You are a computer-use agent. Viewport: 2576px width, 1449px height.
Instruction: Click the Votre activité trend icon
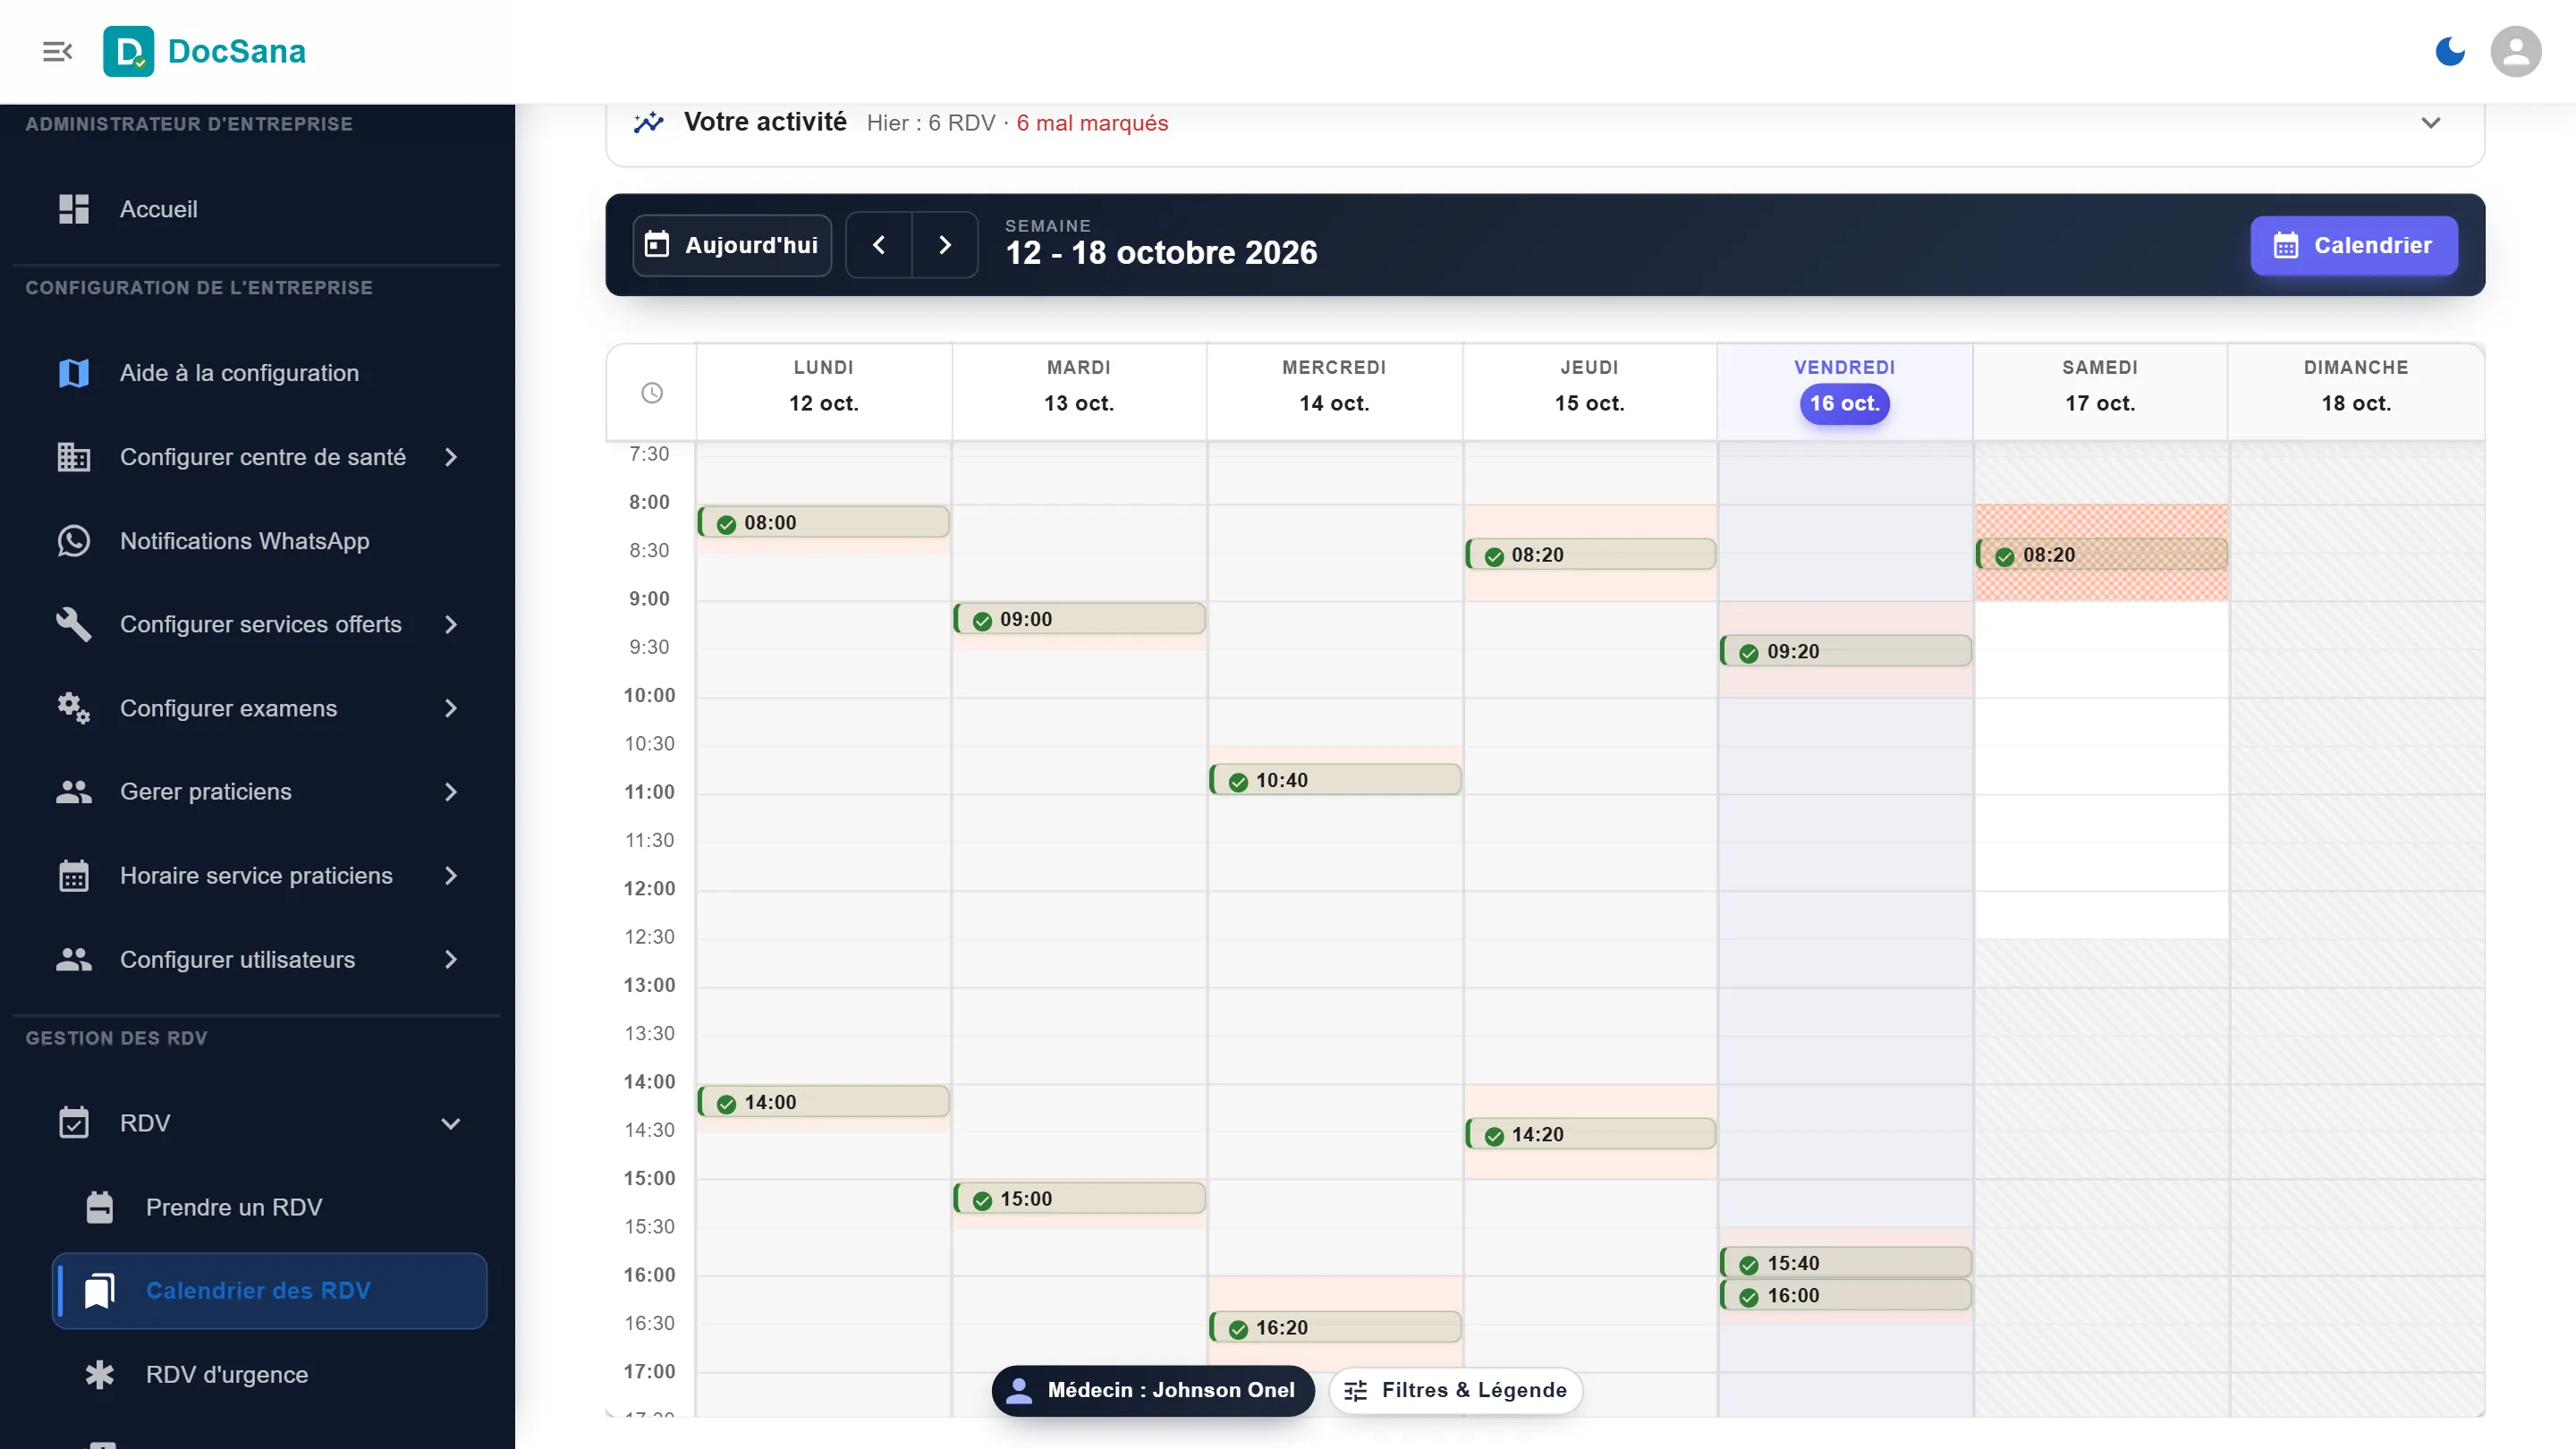tap(648, 123)
